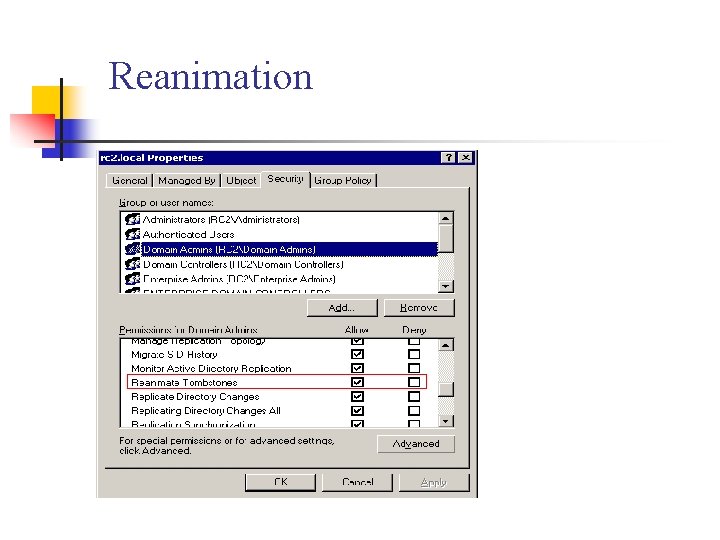Click the group list scrollbar thumb

(446, 238)
